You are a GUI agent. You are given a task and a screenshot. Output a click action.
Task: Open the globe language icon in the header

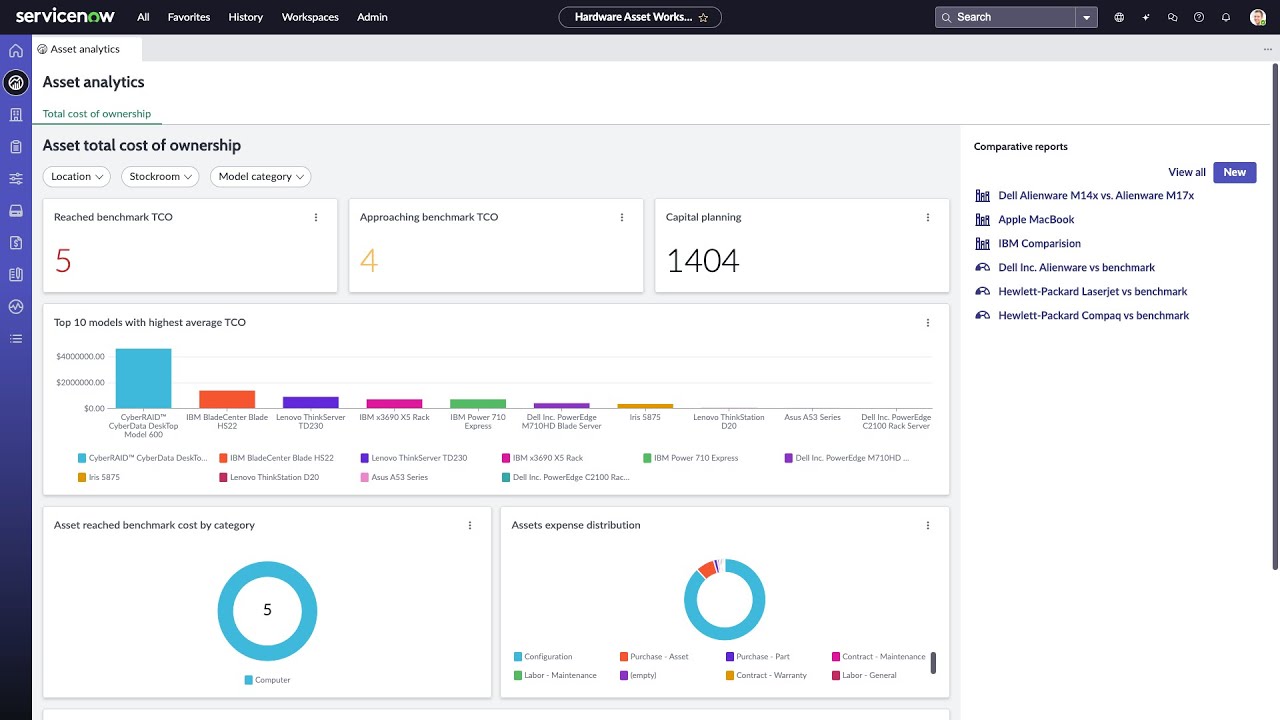point(1119,17)
